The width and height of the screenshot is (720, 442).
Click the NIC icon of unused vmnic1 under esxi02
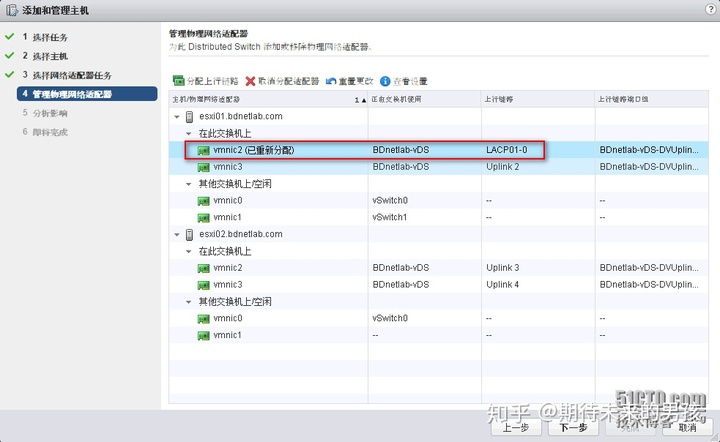(x=203, y=336)
